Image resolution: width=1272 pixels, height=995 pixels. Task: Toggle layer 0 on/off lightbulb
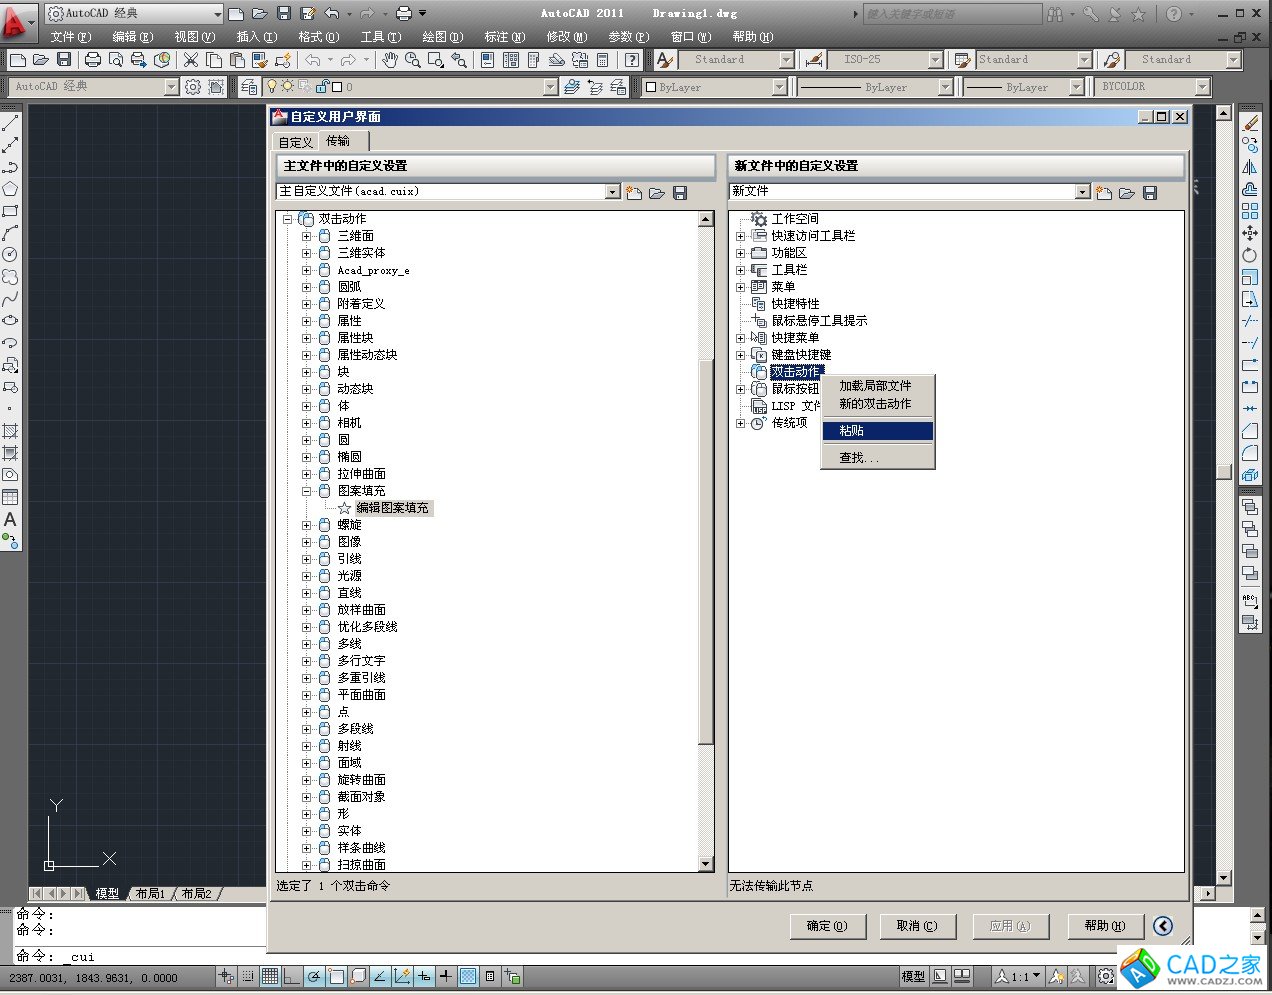pos(271,87)
